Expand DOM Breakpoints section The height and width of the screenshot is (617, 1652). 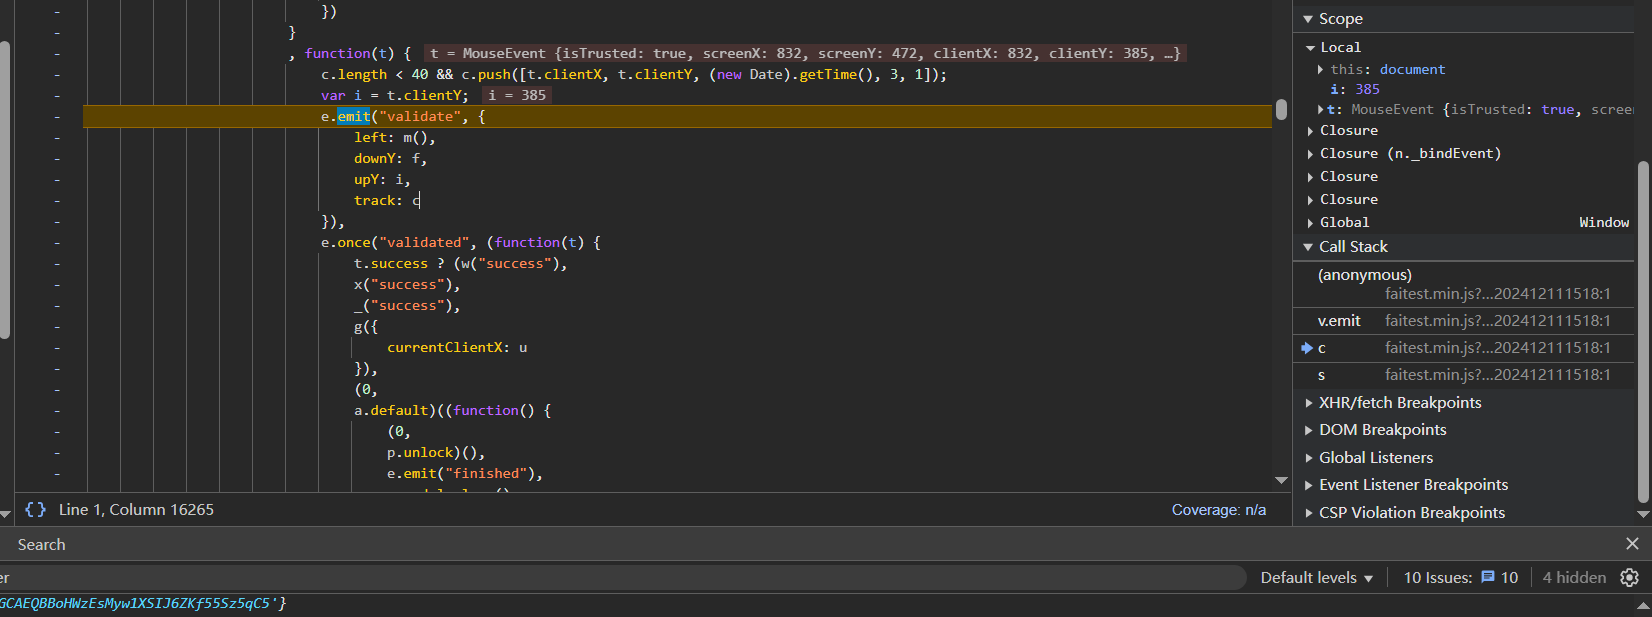1309,430
